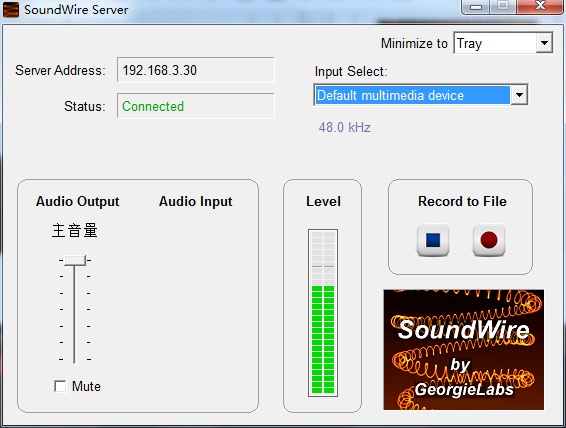This screenshot has width=566, height=428.
Task: Click the Level heading
Action: (323, 201)
